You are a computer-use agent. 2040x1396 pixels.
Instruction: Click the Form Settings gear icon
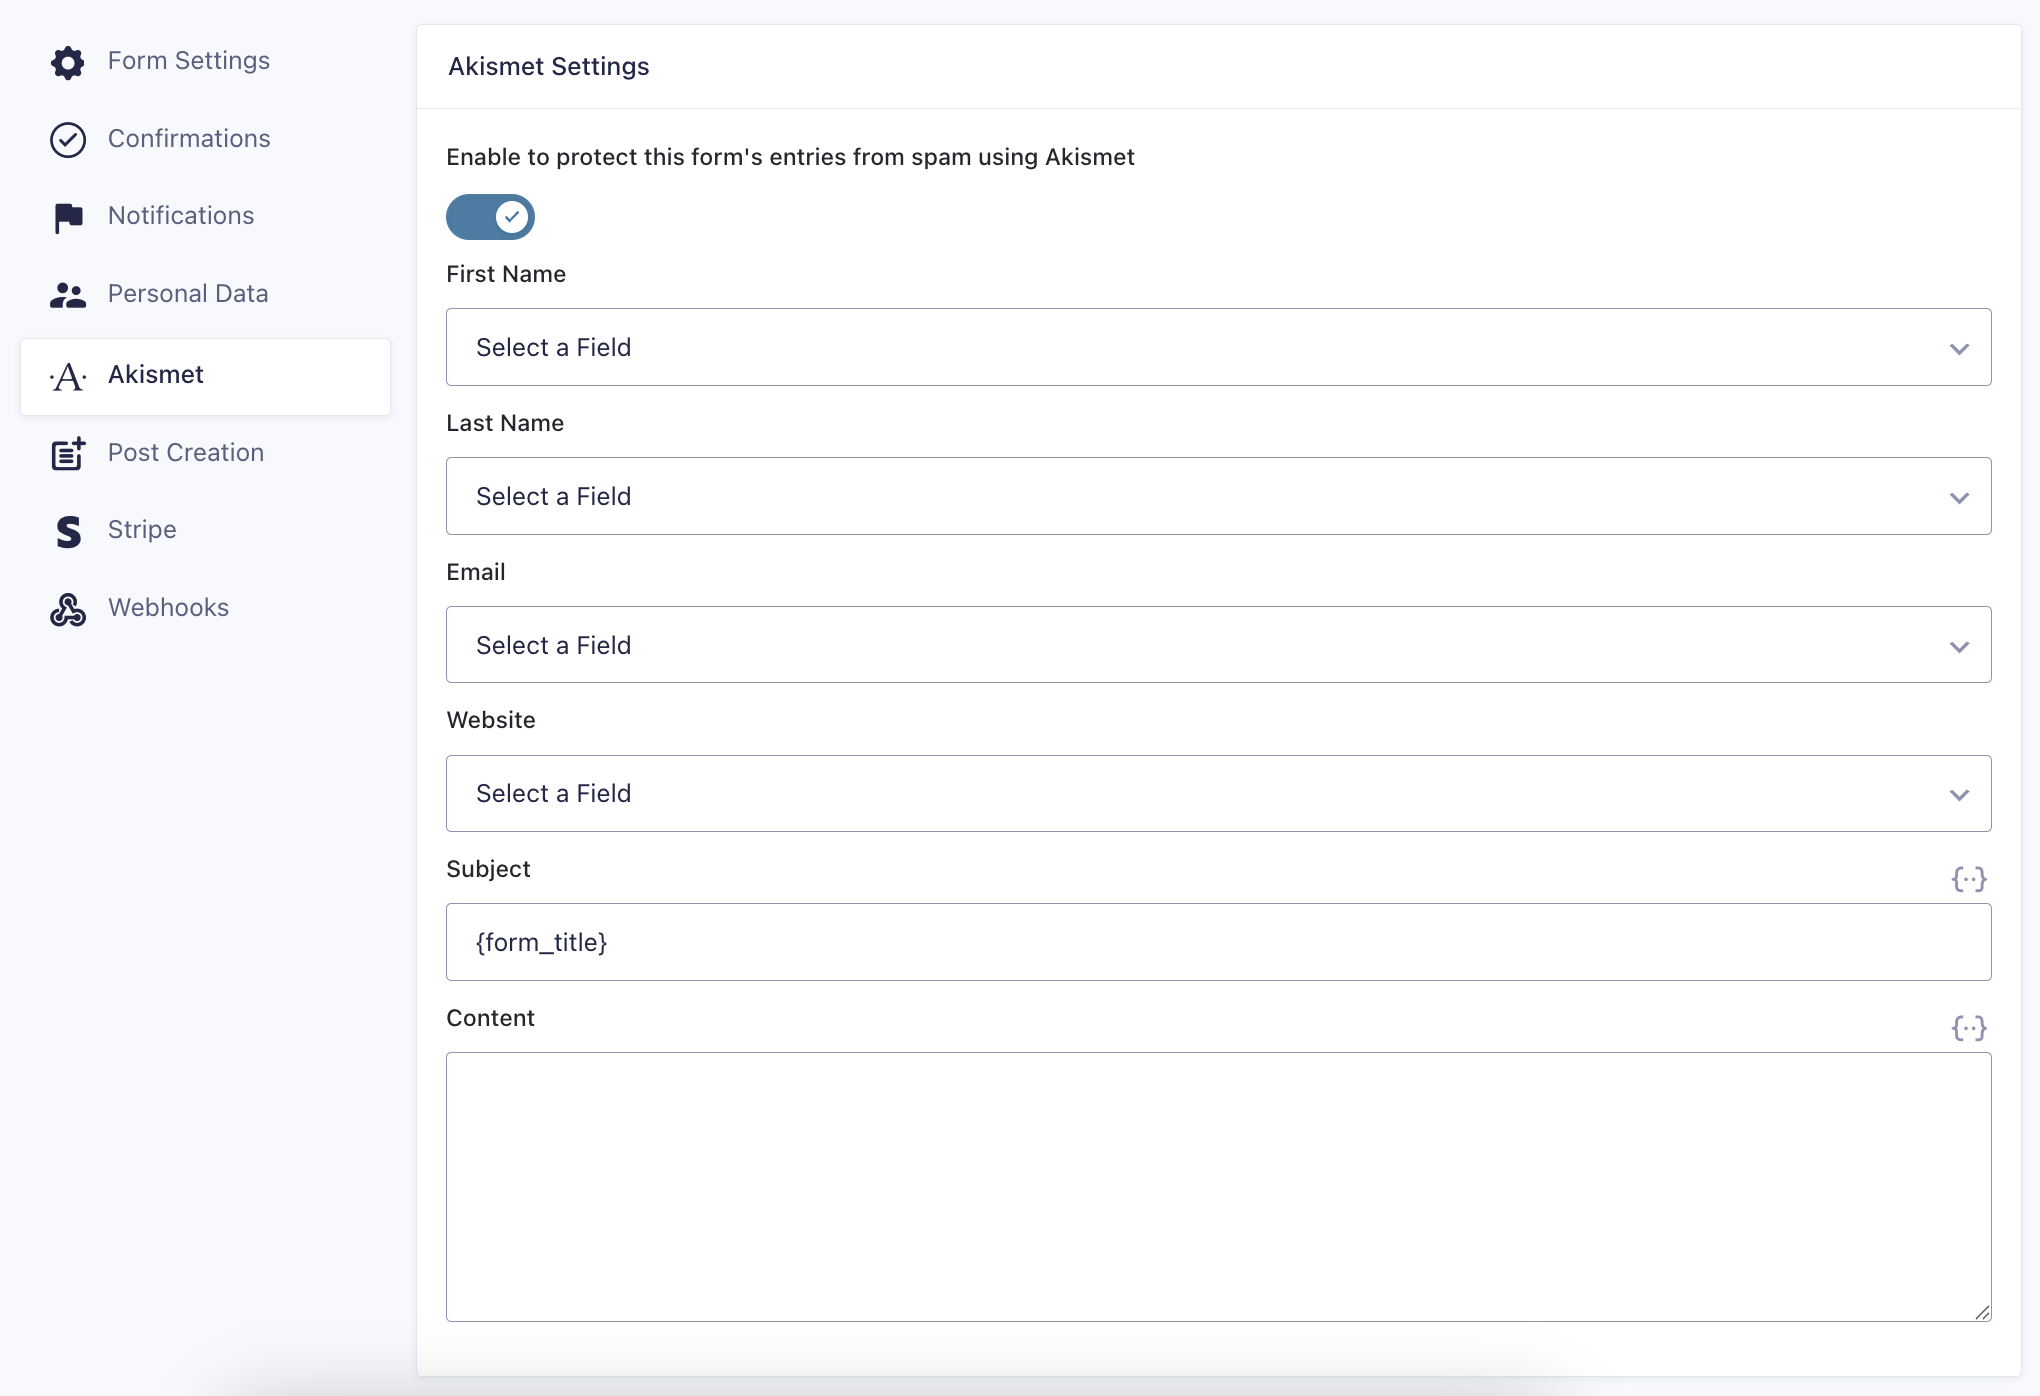[68, 62]
